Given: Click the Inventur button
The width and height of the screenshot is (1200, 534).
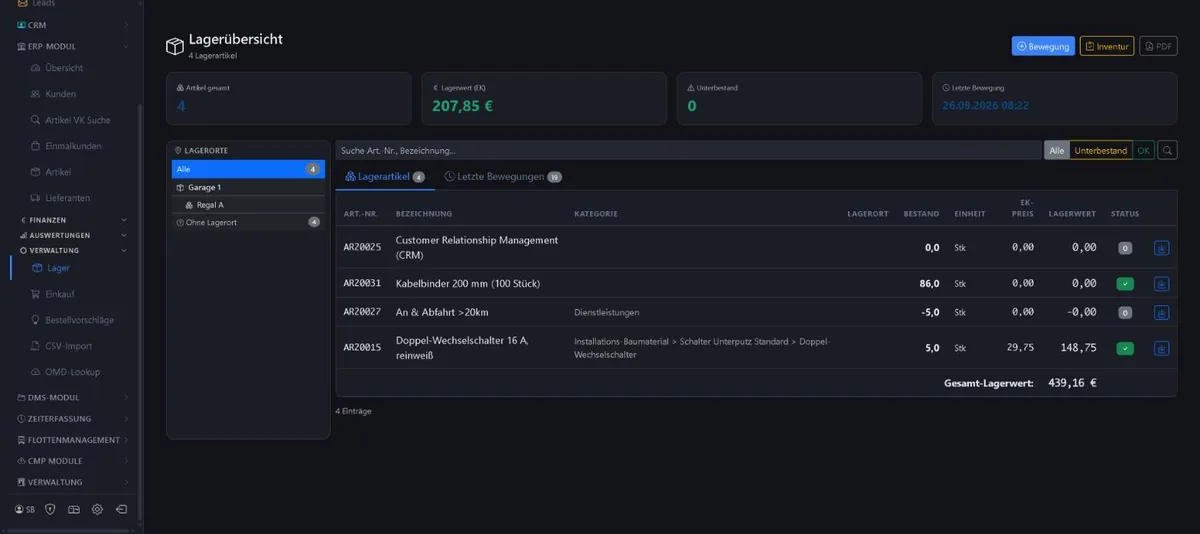Looking at the screenshot, I should [x=1107, y=46].
